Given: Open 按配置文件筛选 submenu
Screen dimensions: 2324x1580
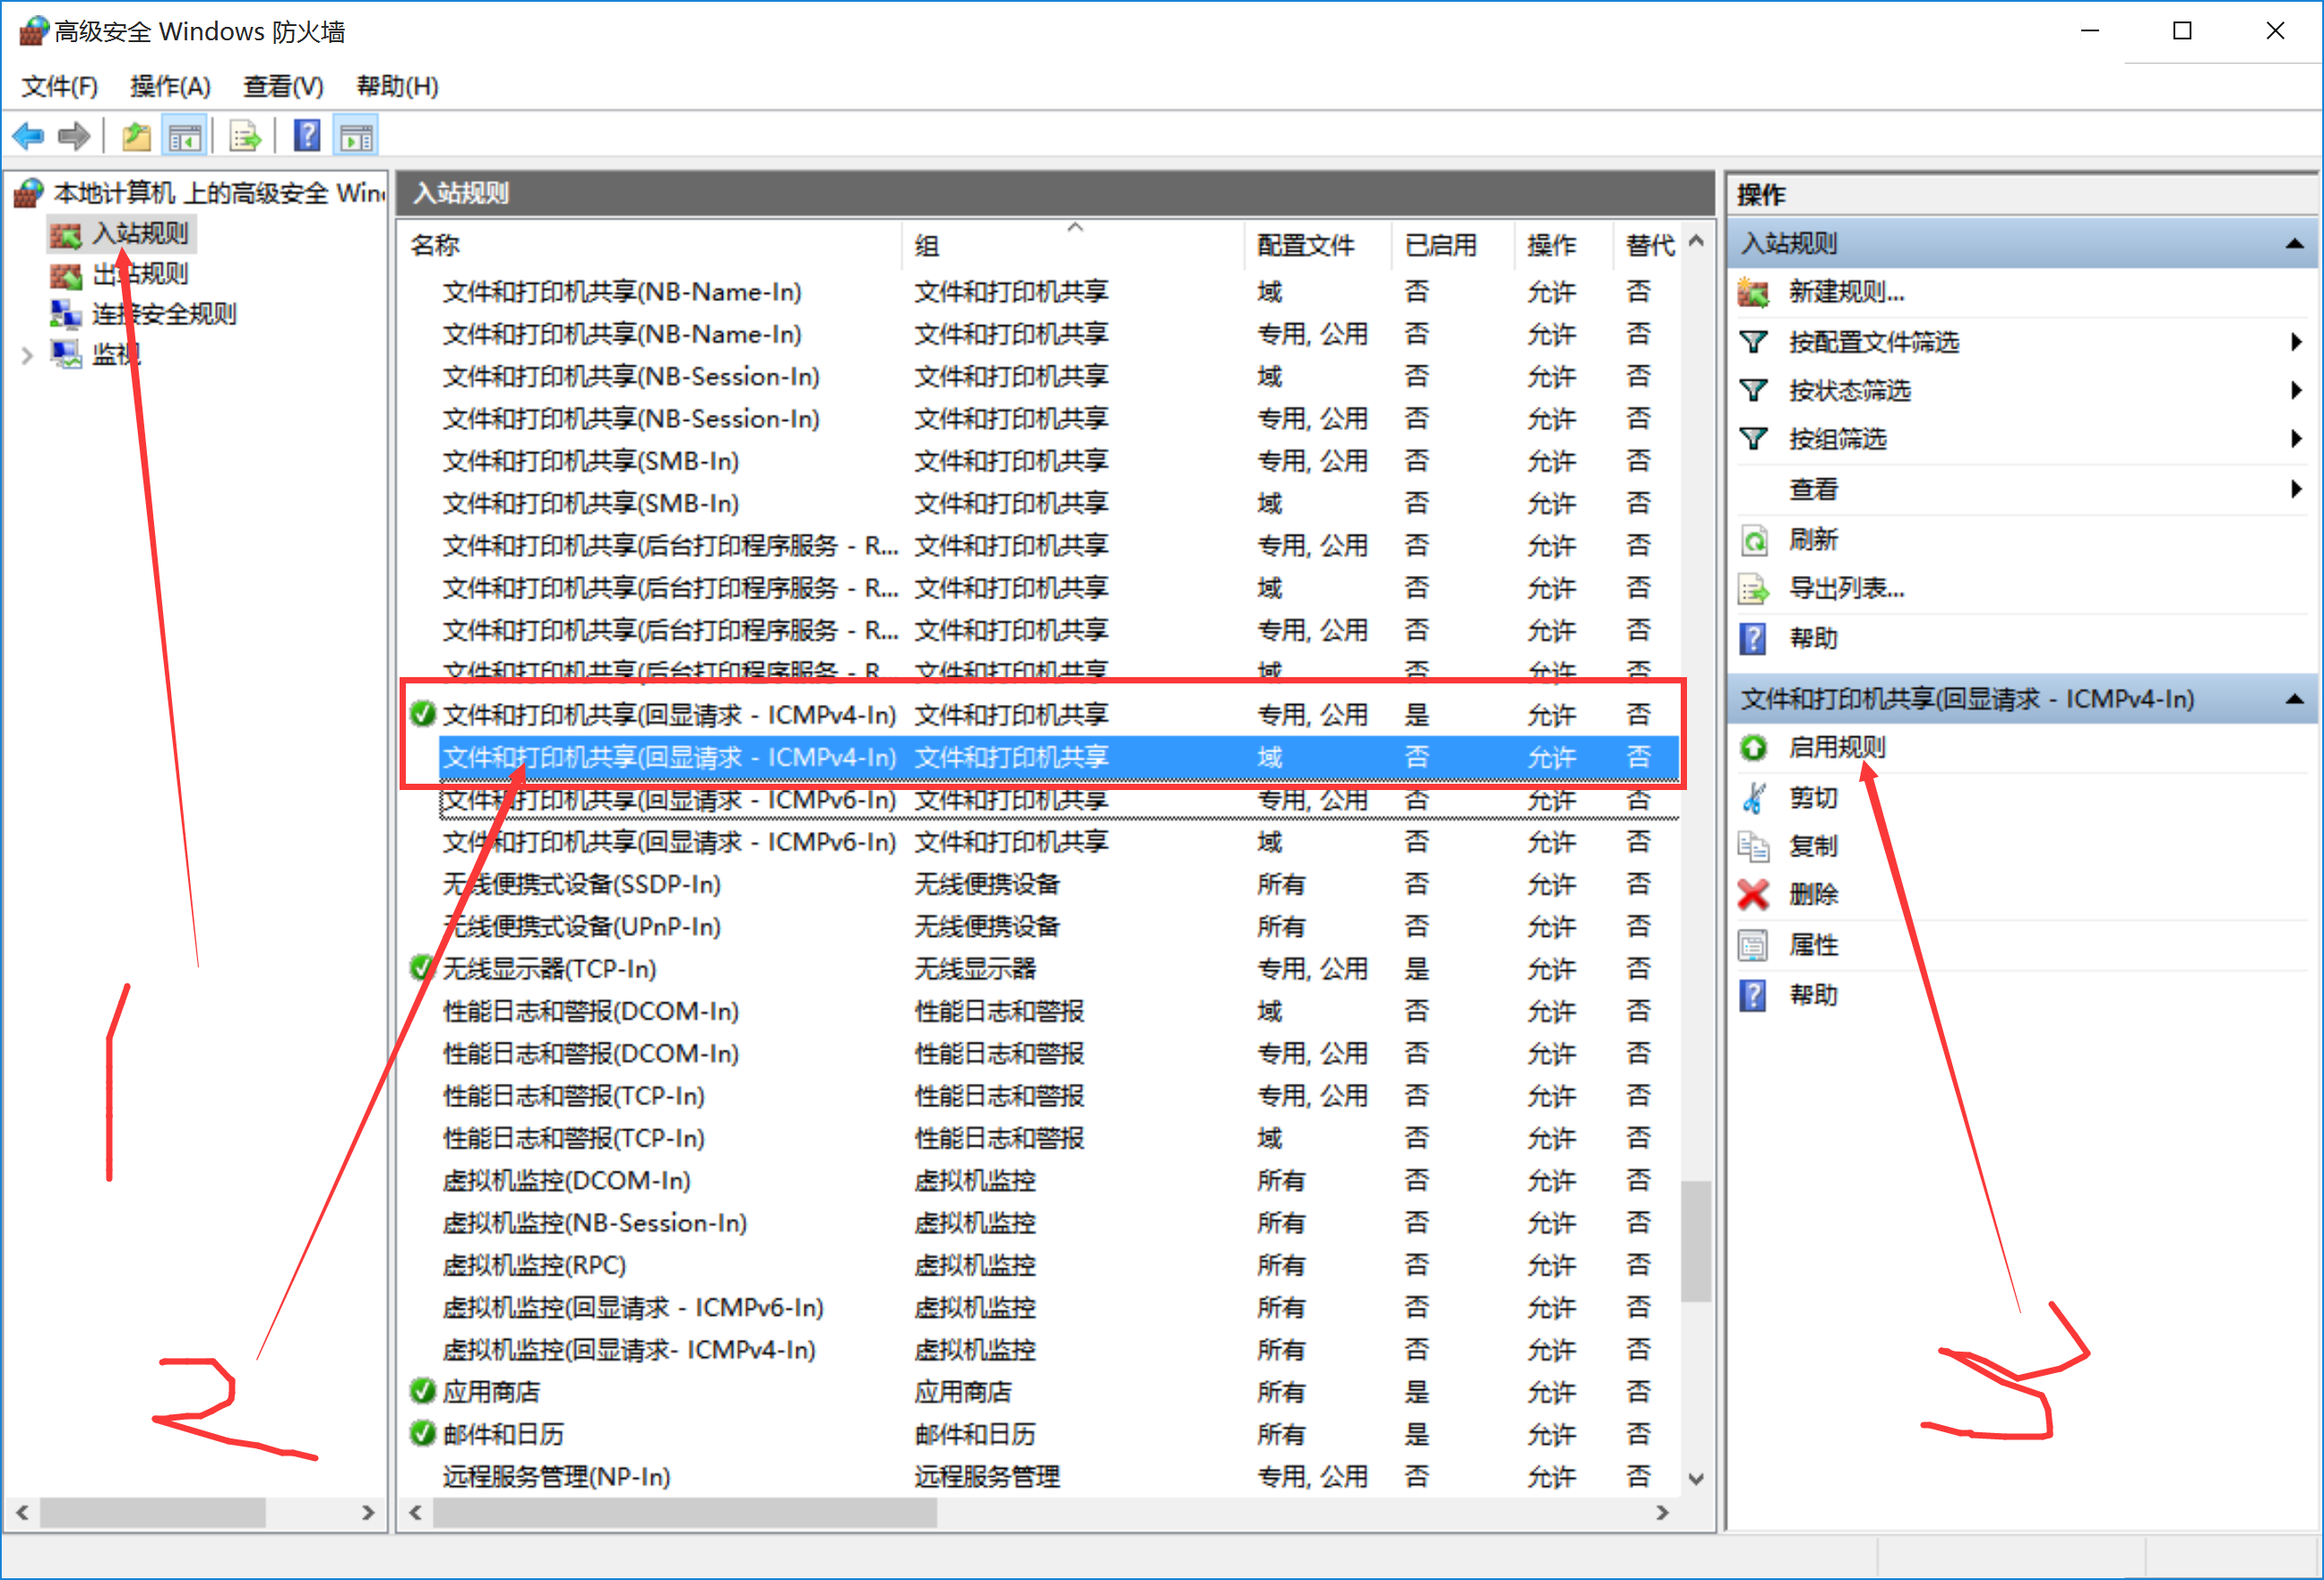Looking at the screenshot, I should tap(1873, 342).
